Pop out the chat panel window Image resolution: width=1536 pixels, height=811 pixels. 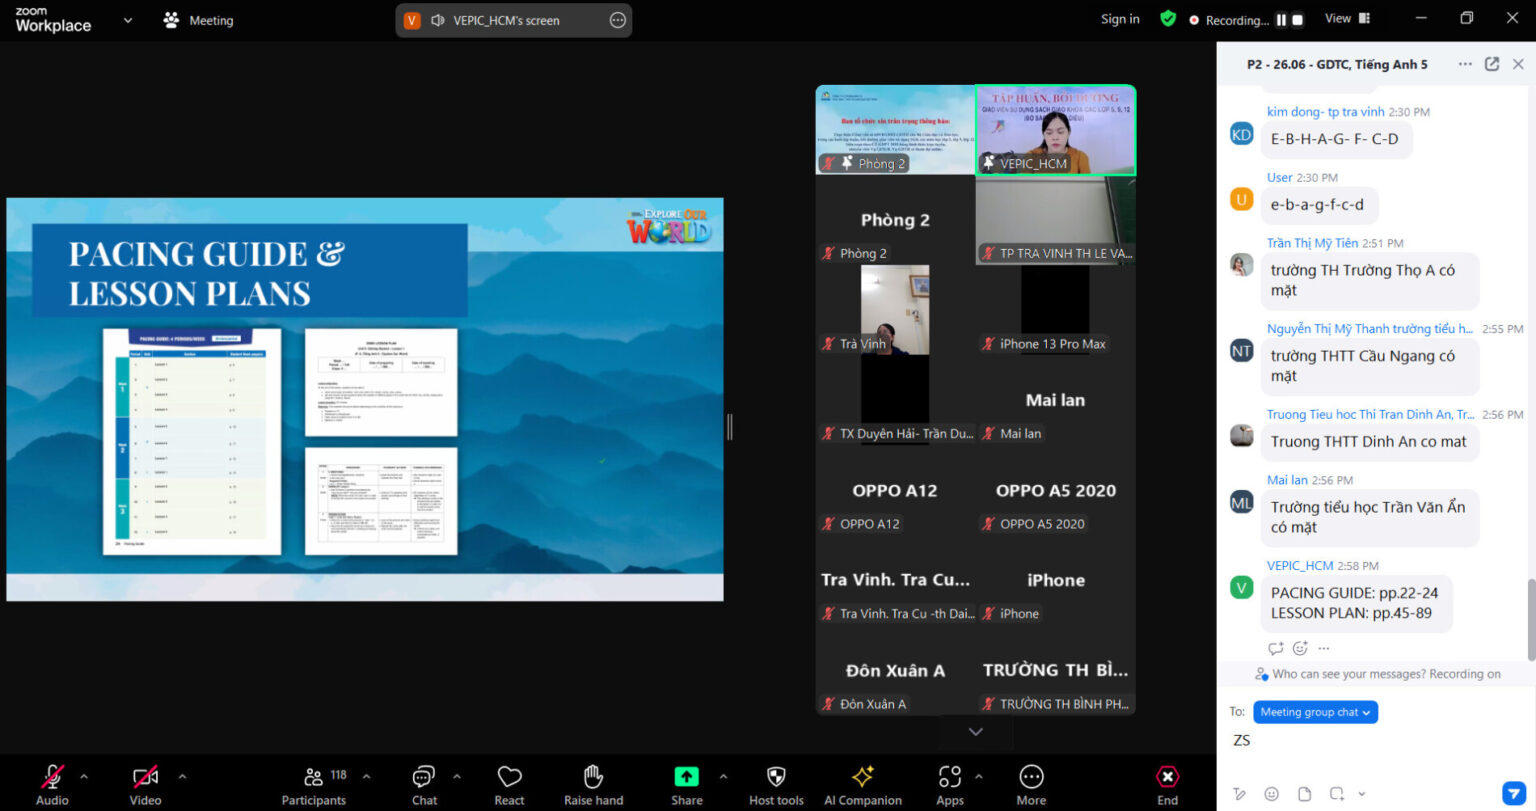coord(1491,64)
